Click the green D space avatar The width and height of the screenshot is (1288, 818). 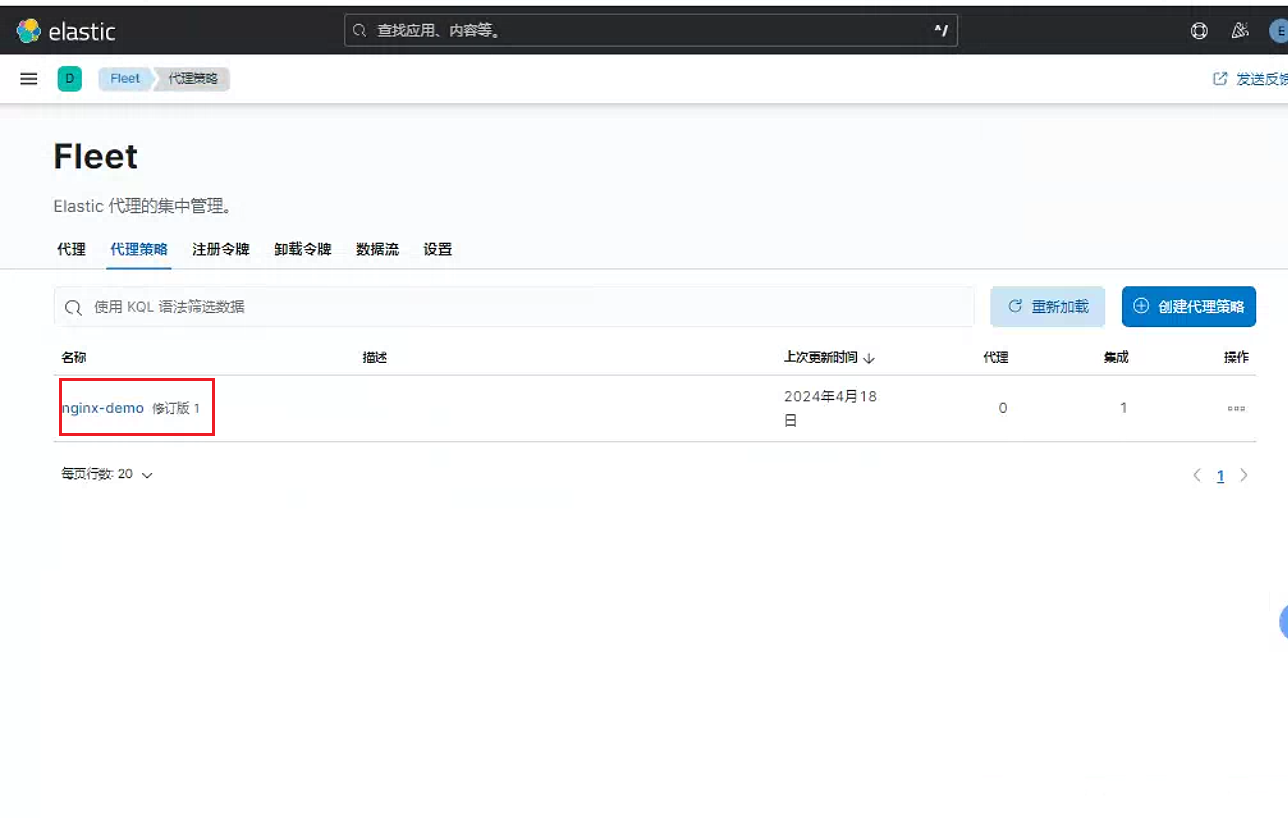tap(69, 79)
